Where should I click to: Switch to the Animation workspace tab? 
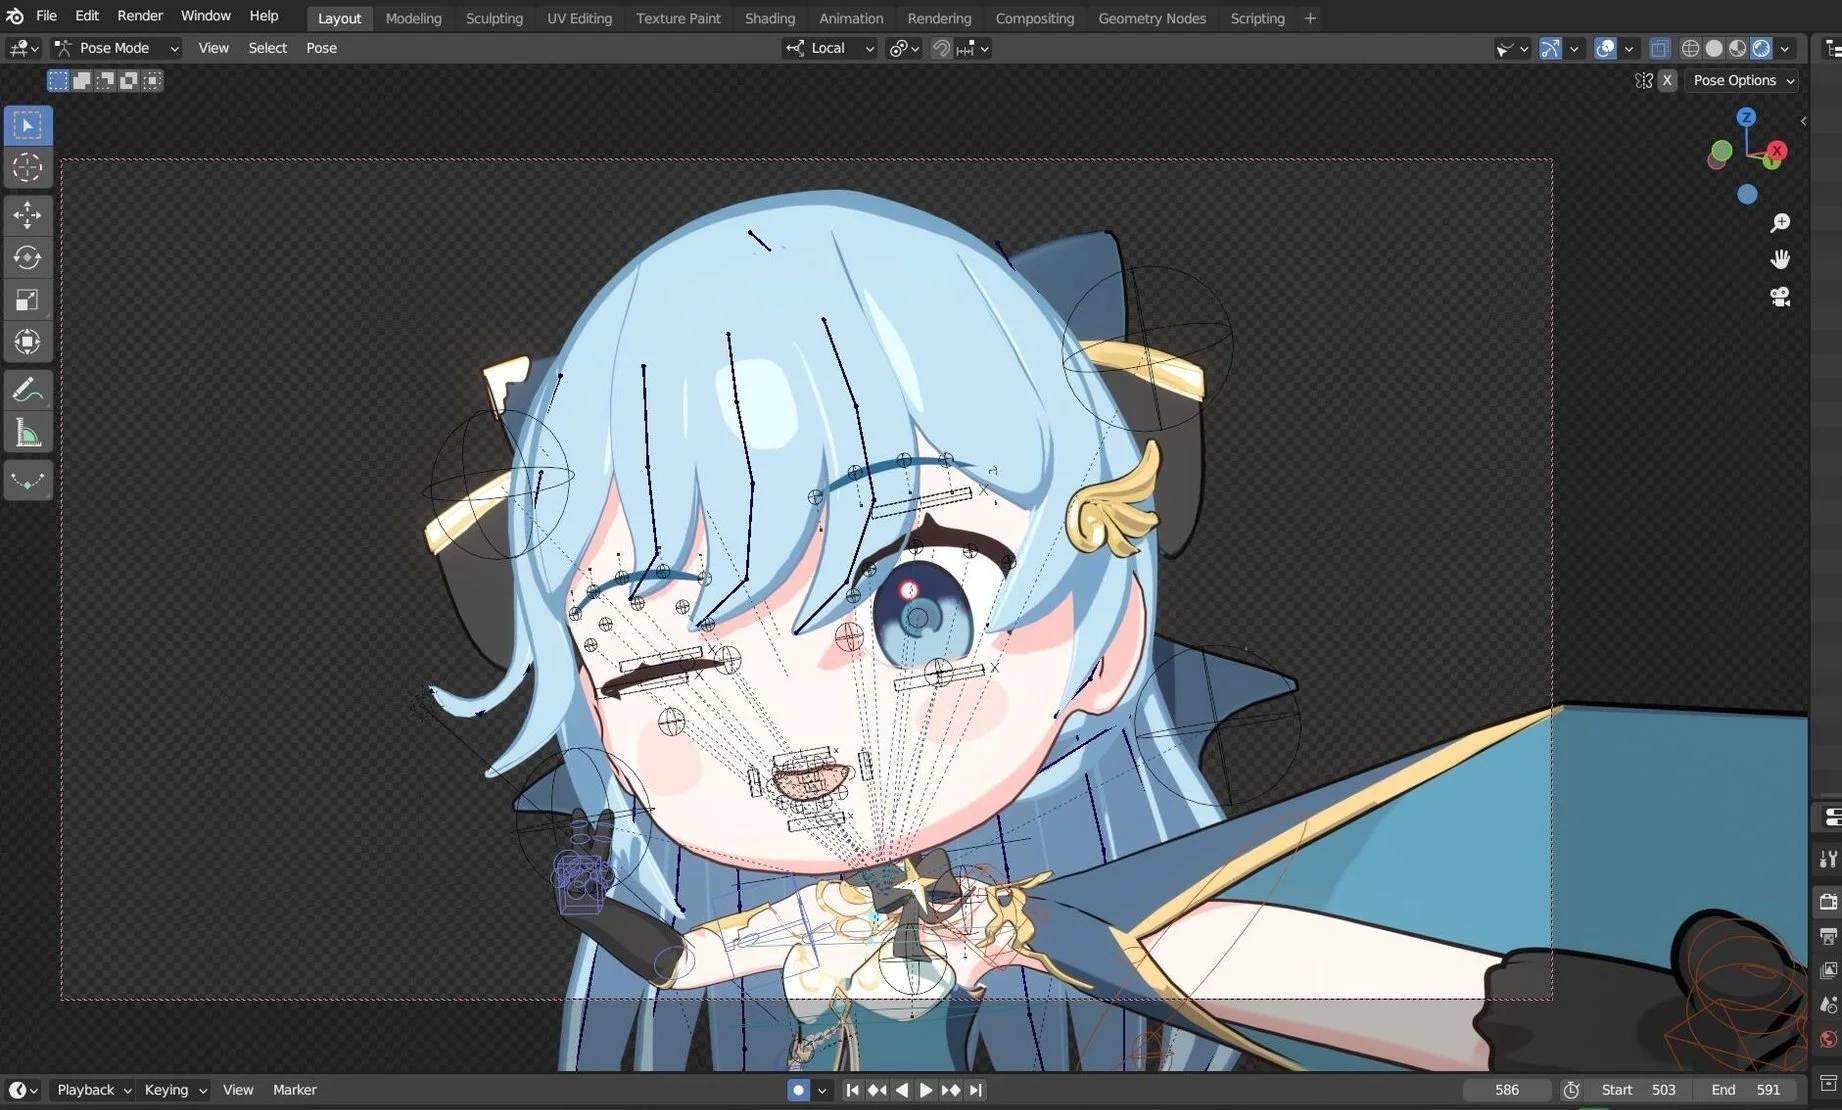click(x=851, y=18)
